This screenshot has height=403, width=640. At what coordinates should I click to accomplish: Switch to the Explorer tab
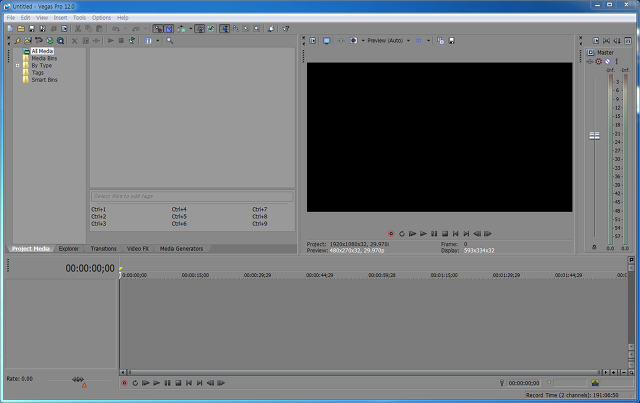[69, 249]
